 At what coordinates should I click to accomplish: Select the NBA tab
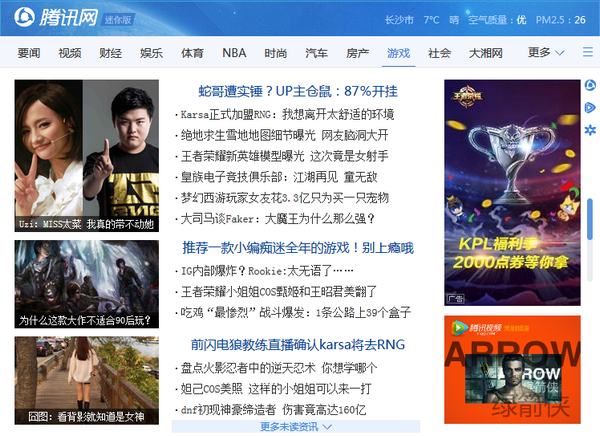click(234, 53)
